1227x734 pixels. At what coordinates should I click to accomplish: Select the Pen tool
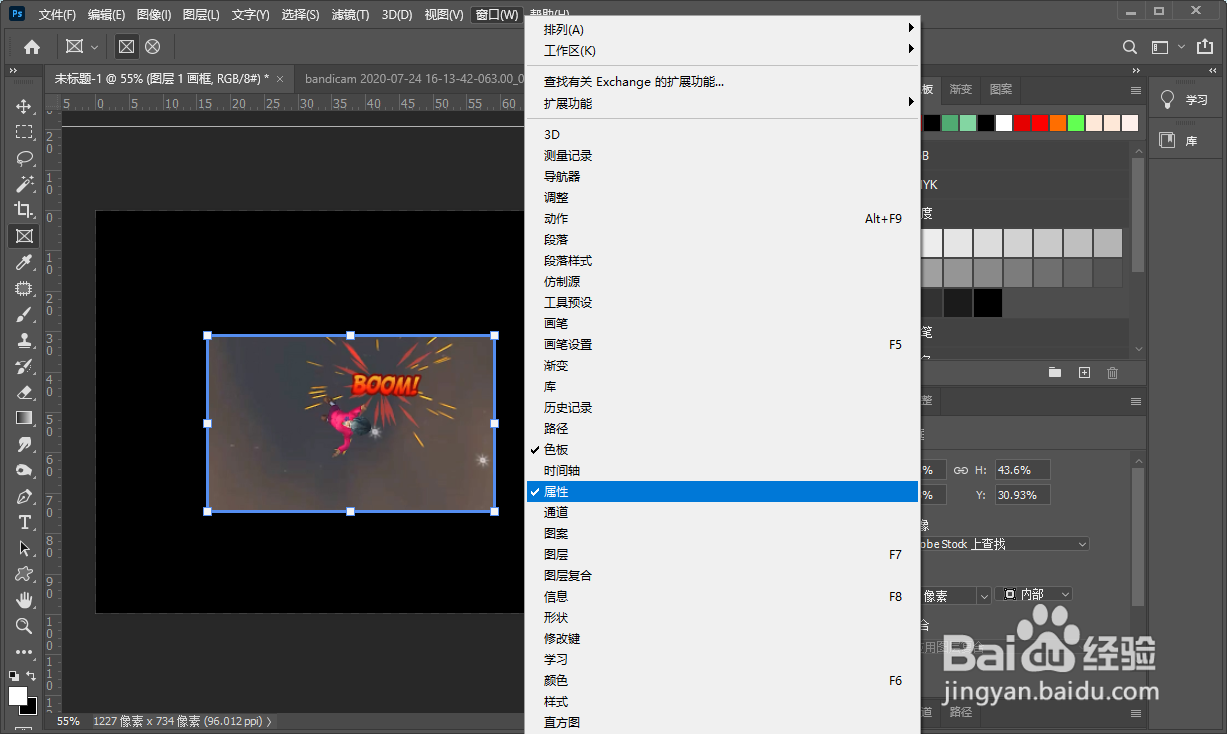(x=24, y=496)
